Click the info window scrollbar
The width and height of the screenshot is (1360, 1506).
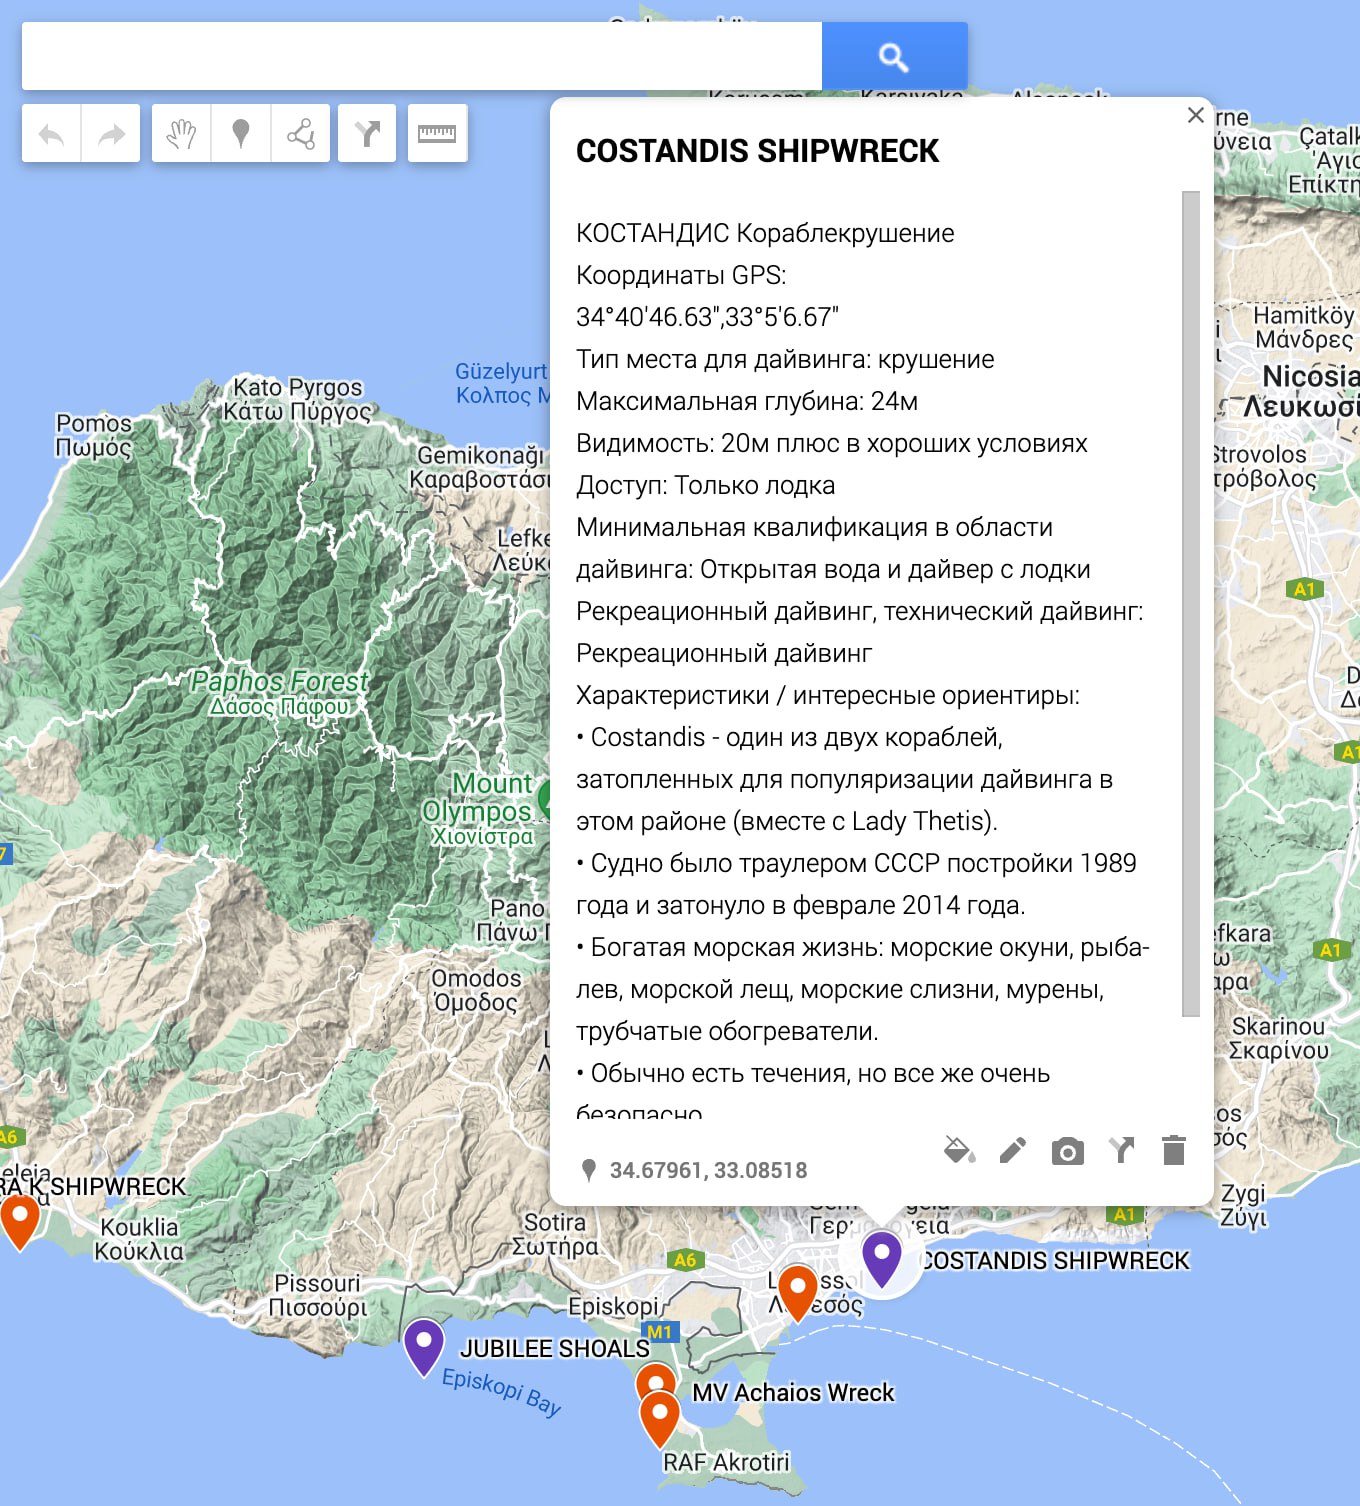coord(1190,600)
